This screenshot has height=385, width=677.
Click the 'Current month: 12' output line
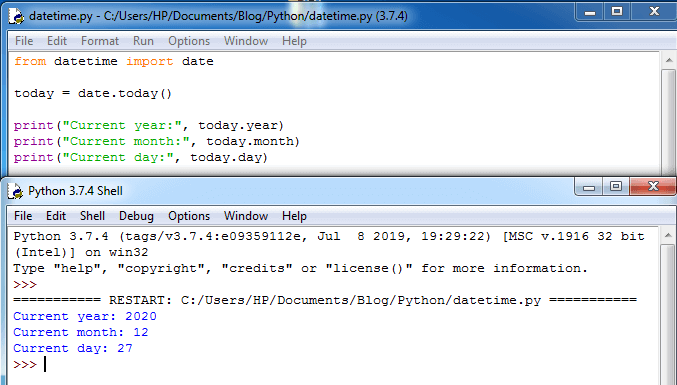[x=81, y=332]
